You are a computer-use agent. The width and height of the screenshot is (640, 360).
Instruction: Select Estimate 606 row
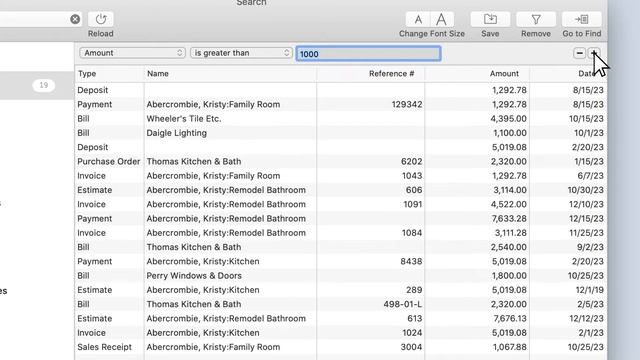click(x=341, y=190)
